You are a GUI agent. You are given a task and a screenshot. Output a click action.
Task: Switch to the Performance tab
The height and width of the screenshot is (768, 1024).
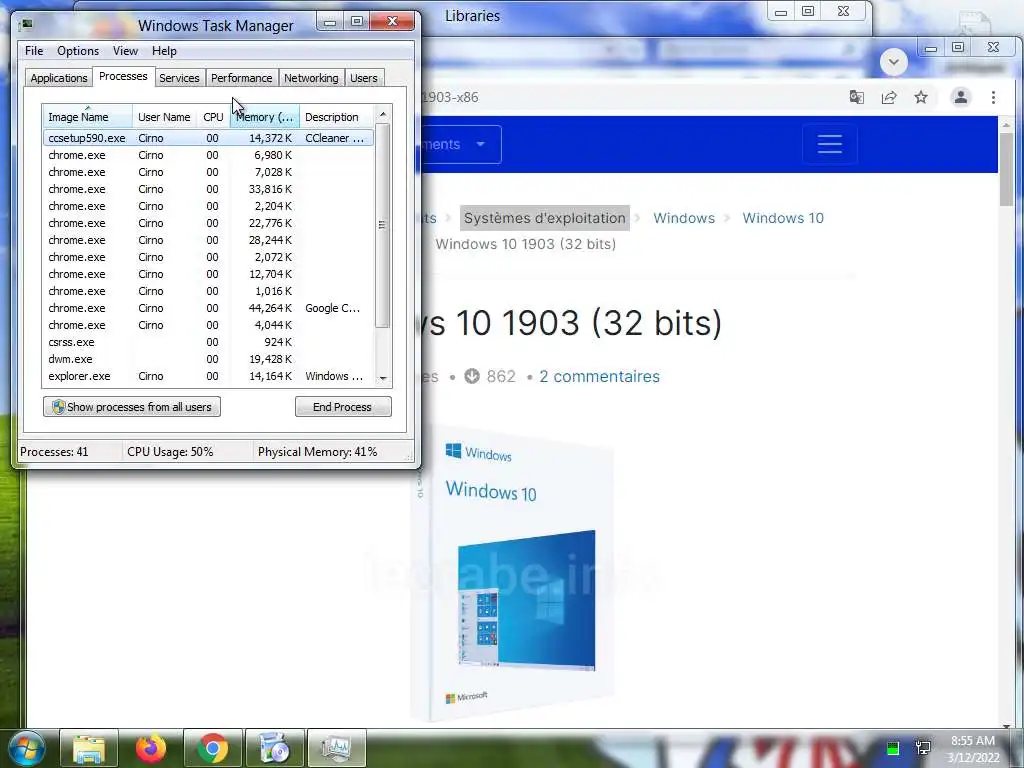(x=242, y=78)
